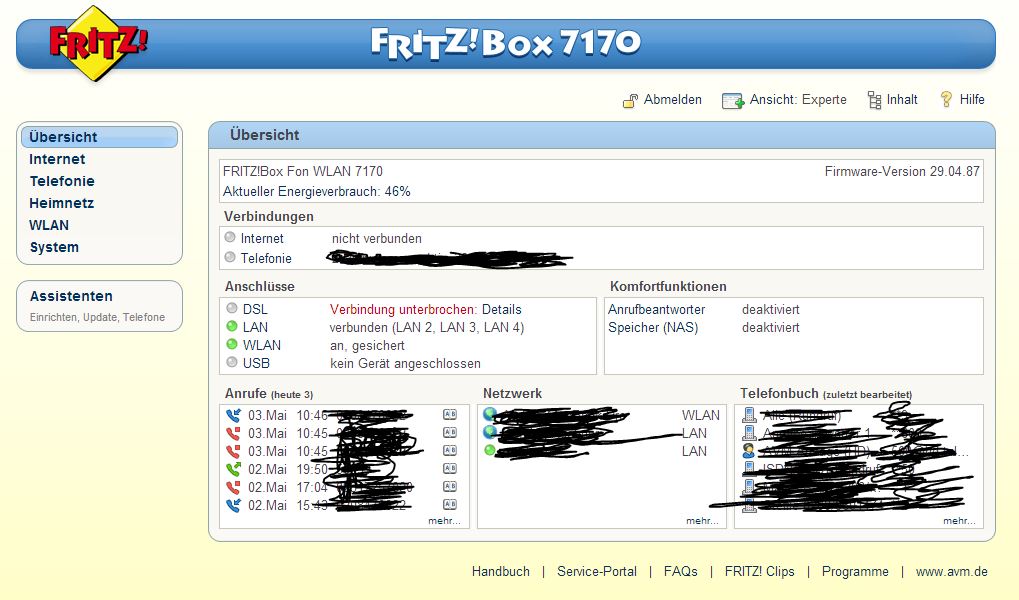Viewport: 1019px width, 600px height.
Task: Click mehr... under Telefonbuch list
Action: pos(959,521)
